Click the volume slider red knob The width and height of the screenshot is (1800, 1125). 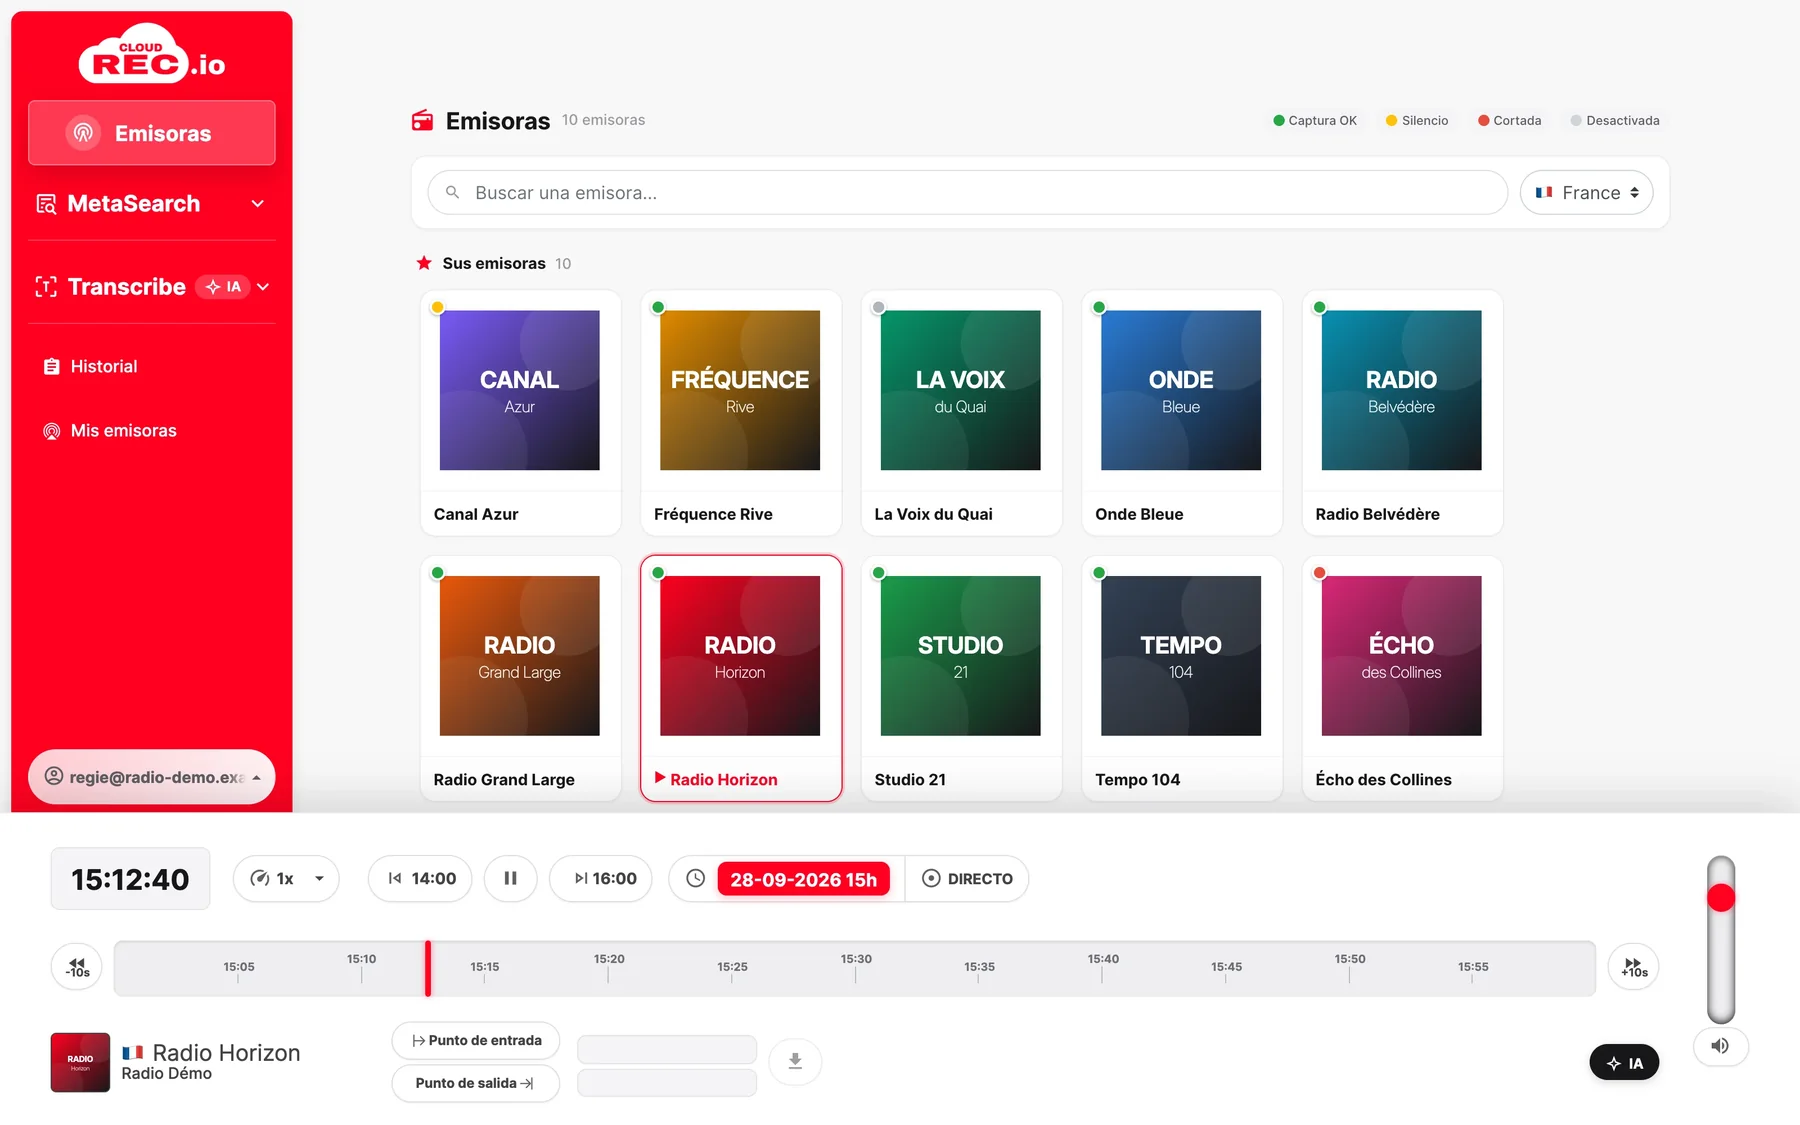[x=1721, y=898]
